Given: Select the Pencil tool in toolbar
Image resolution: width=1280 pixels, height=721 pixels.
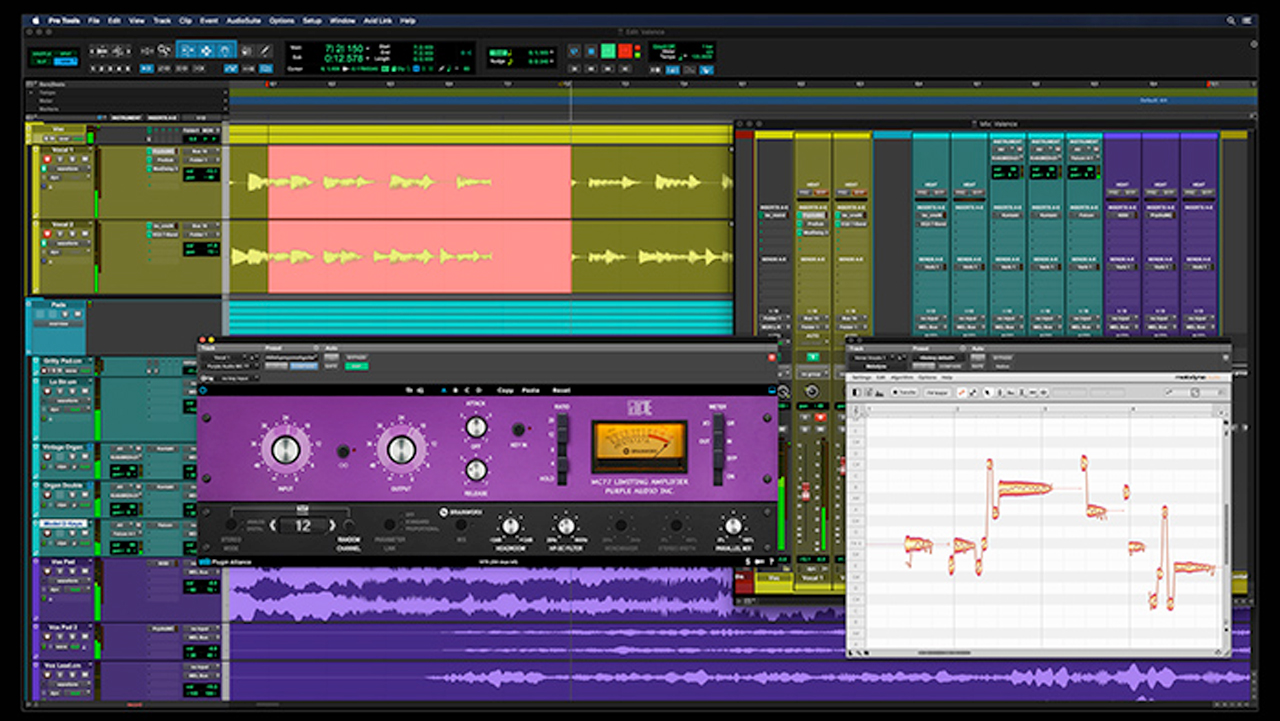Looking at the screenshot, I should click(x=265, y=50).
